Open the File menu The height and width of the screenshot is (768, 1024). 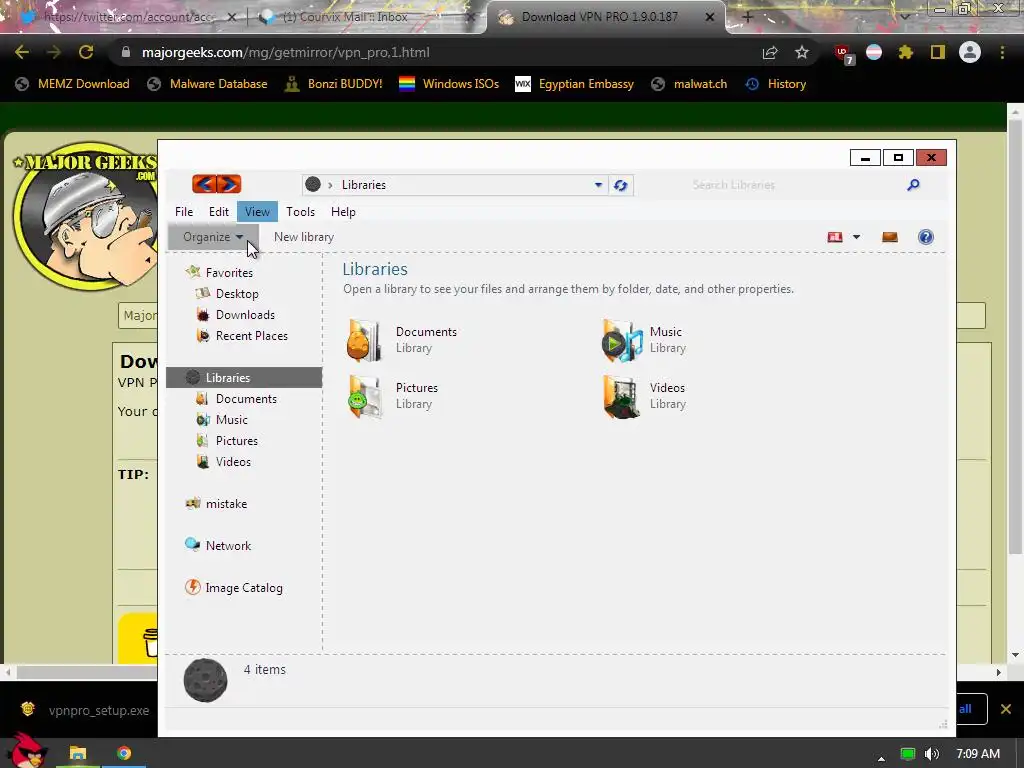184,212
